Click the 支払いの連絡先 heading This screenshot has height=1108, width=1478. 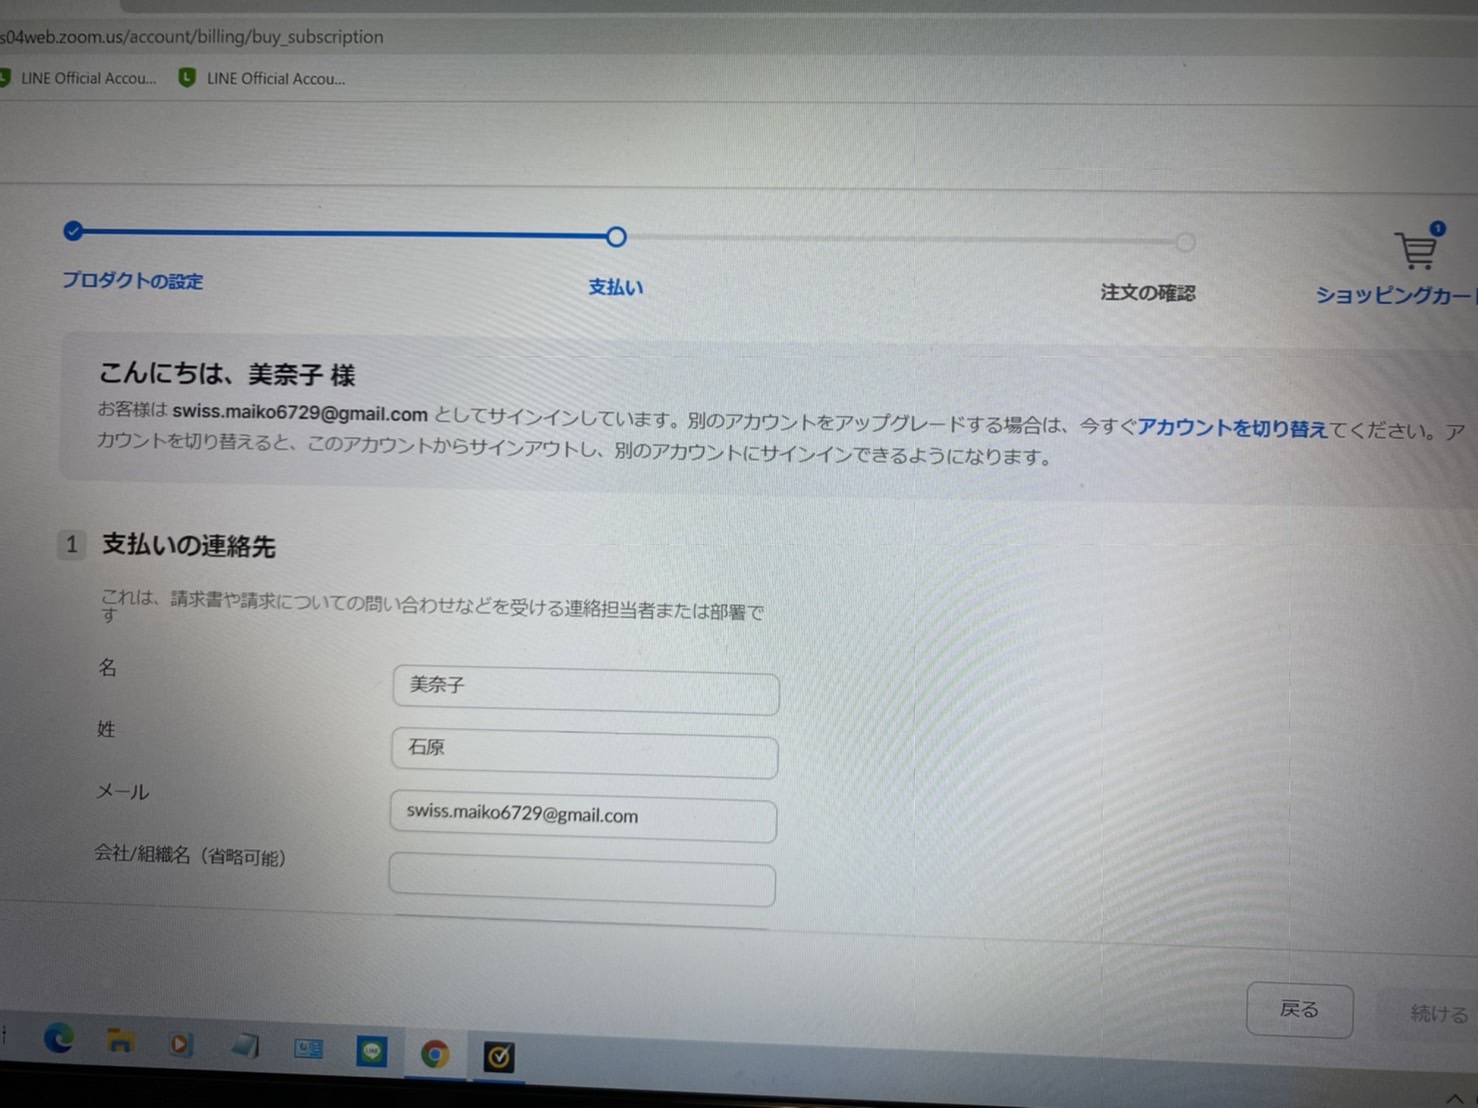click(188, 545)
